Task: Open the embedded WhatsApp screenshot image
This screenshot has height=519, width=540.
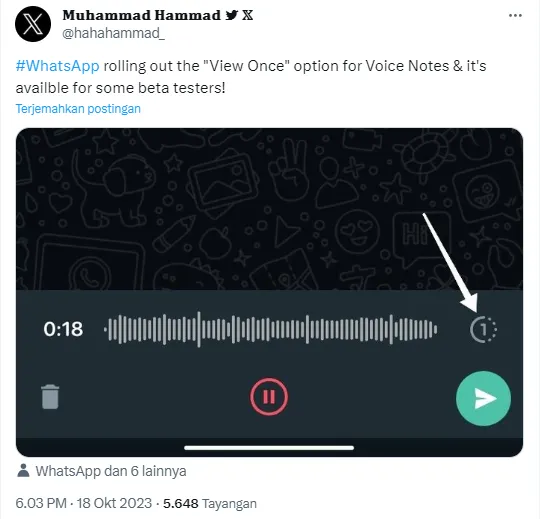Action: tap(269, 292)
